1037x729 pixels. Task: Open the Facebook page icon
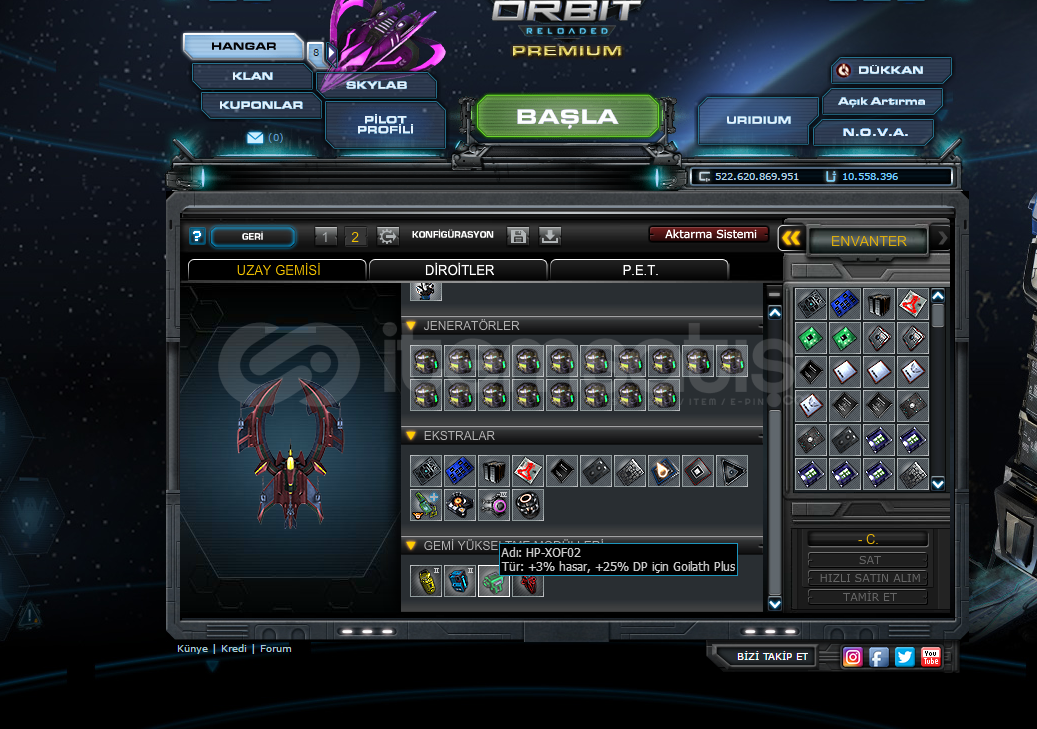click(x=878, y=657)
